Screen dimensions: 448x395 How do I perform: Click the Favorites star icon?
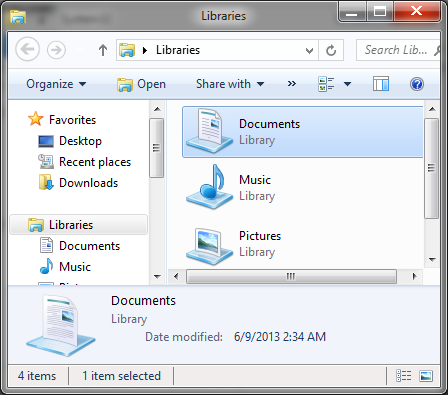36,119
